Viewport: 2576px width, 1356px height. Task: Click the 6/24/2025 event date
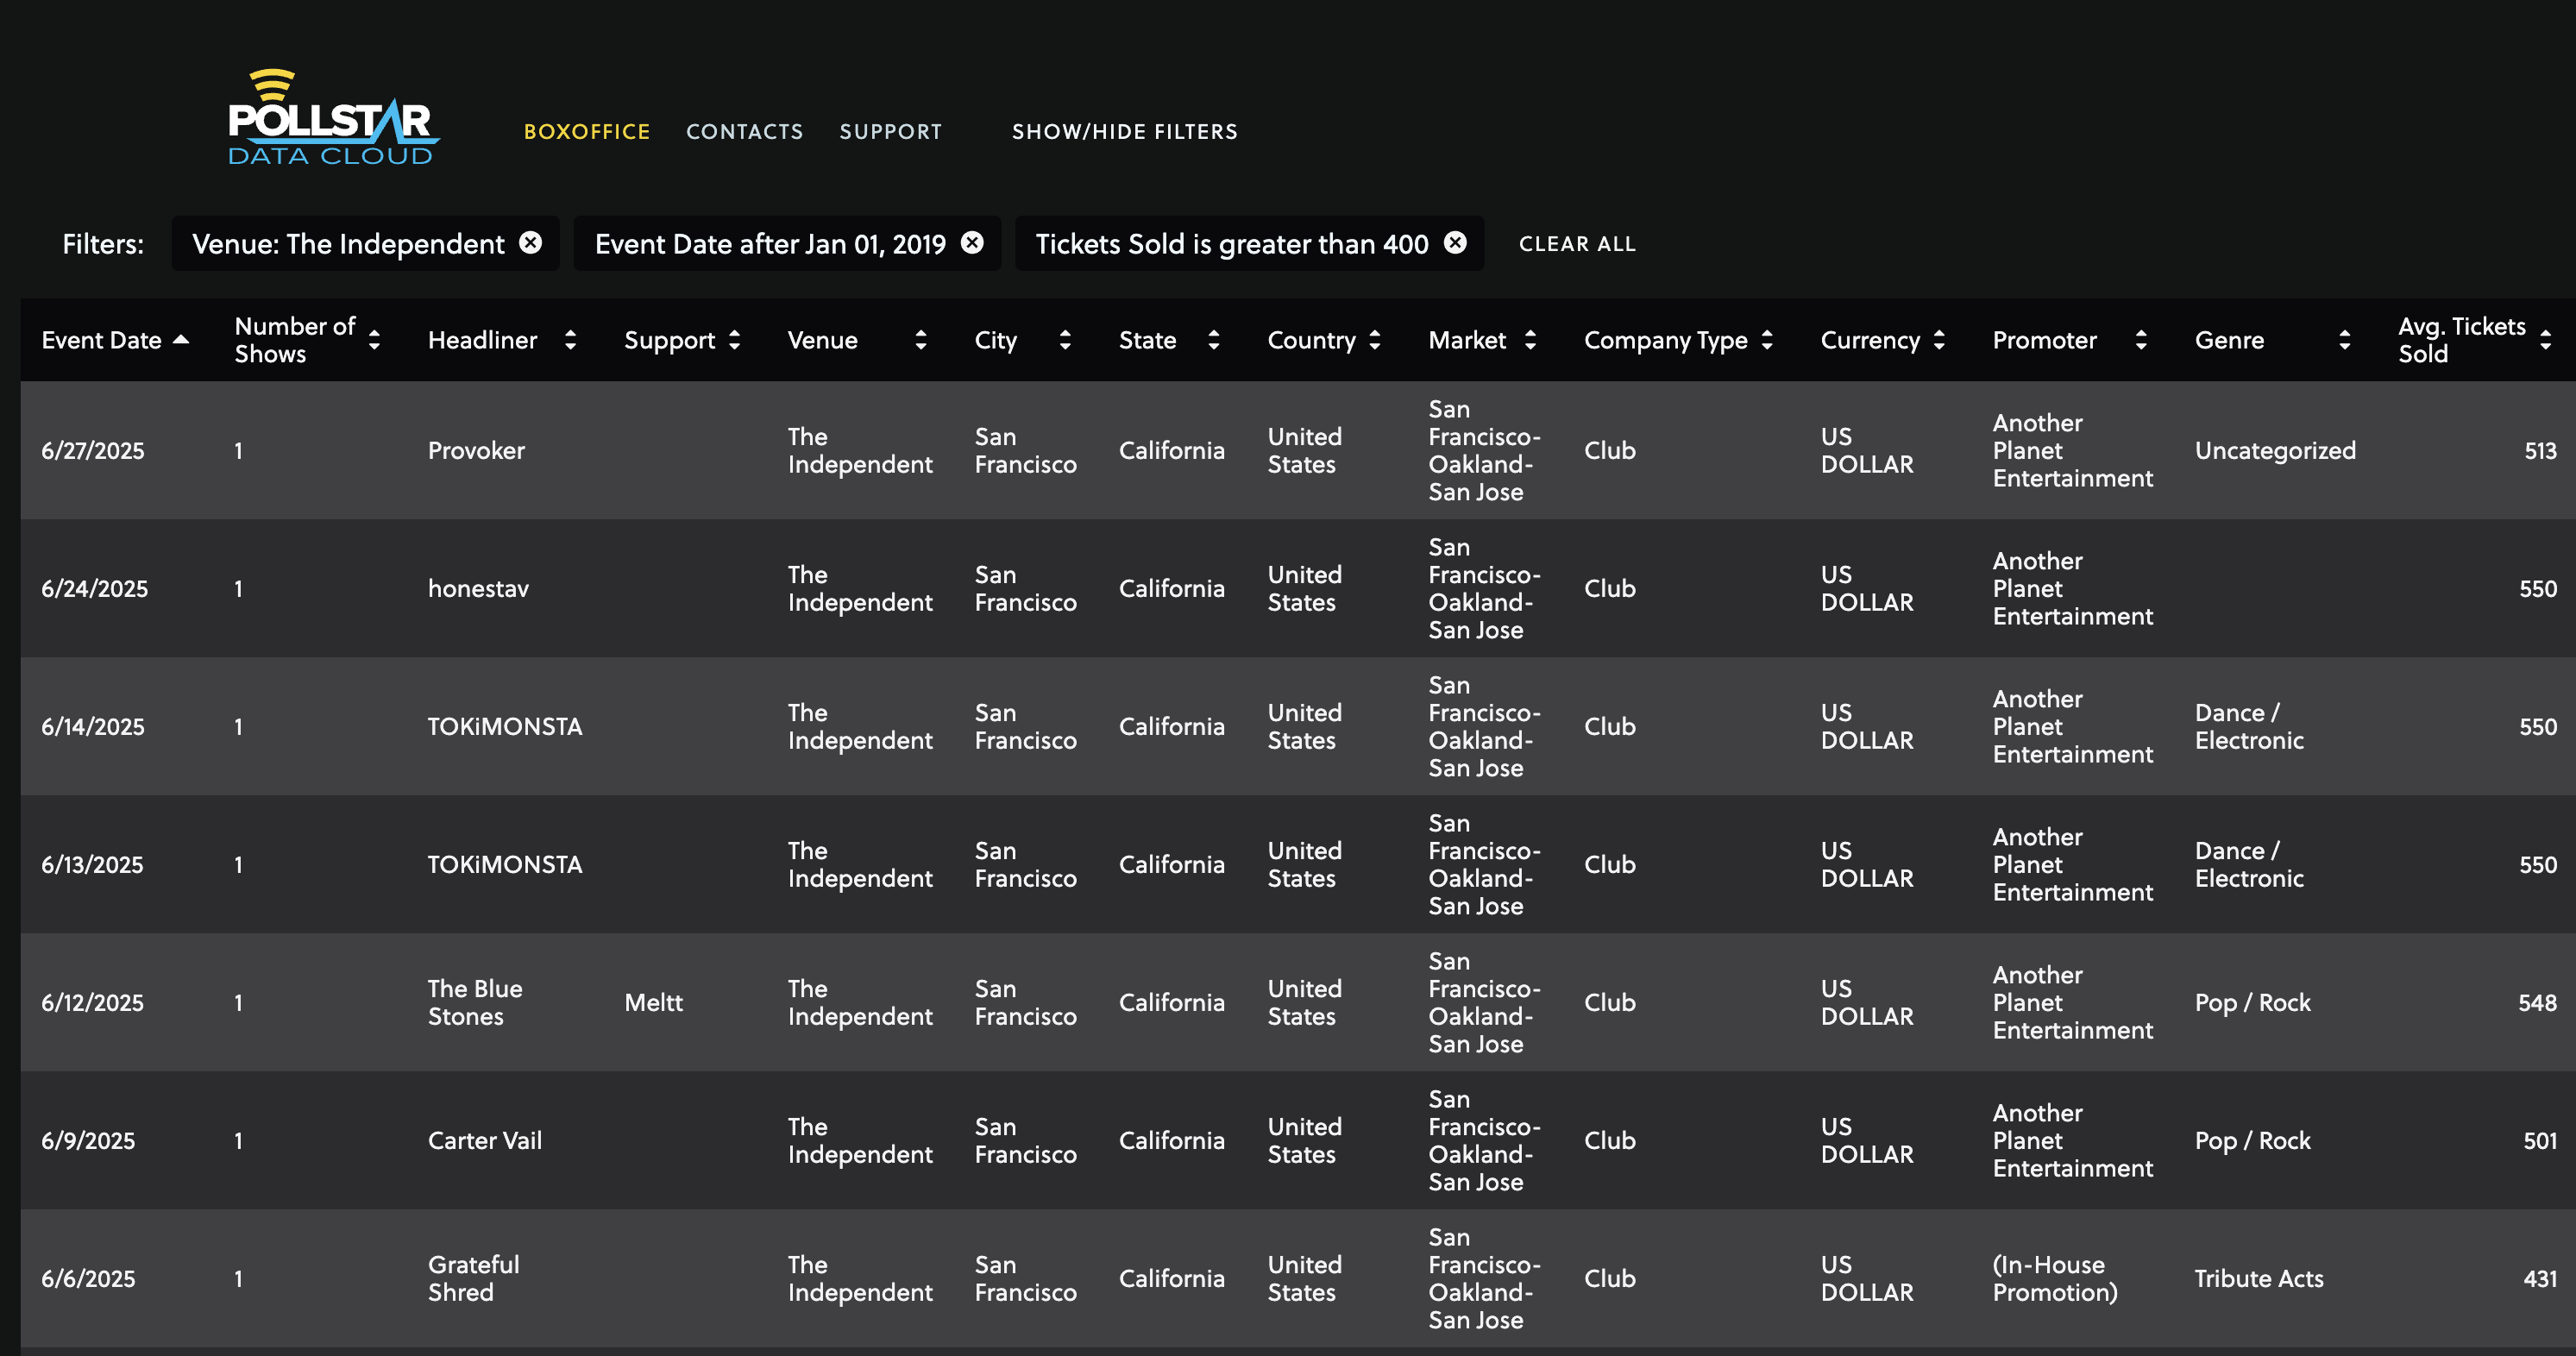(x=94, y=588)
